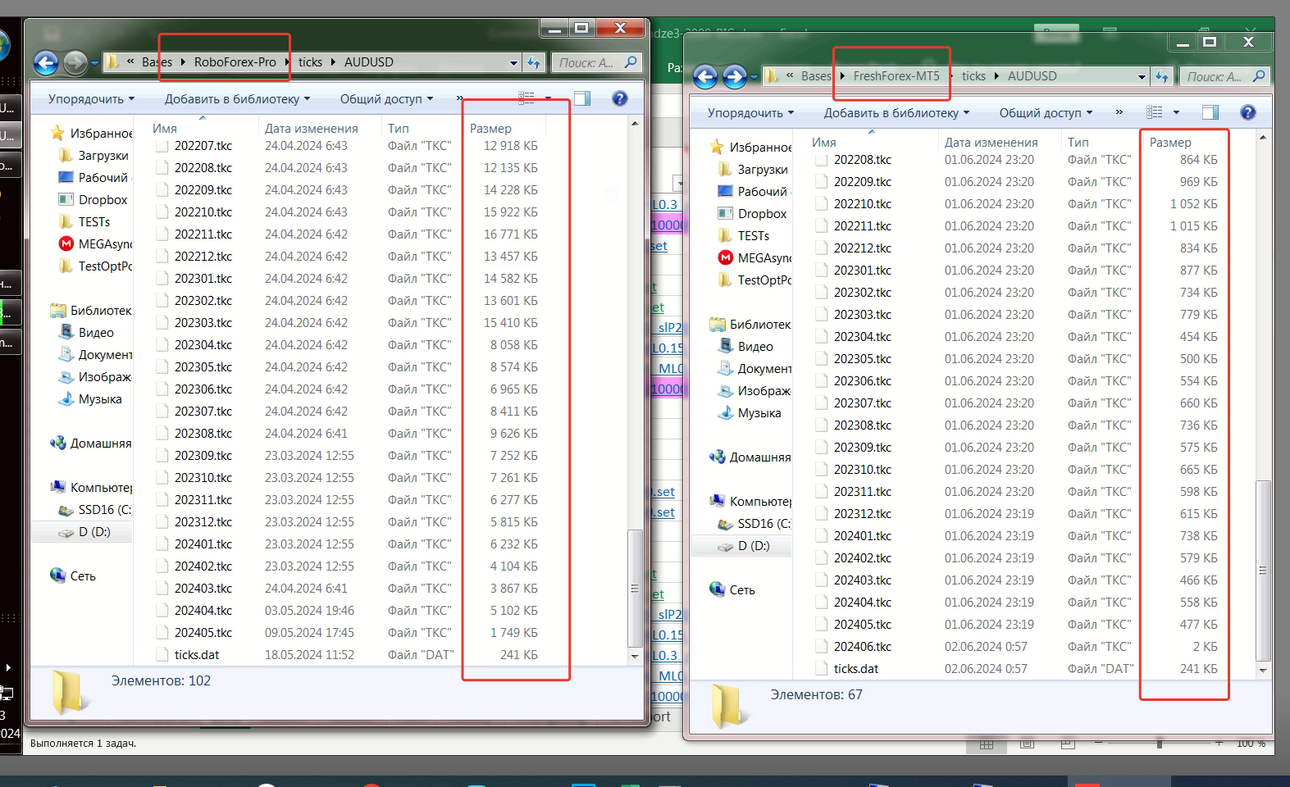Adjust zoom slider in background window
1290x787 pixels.
1160,744
